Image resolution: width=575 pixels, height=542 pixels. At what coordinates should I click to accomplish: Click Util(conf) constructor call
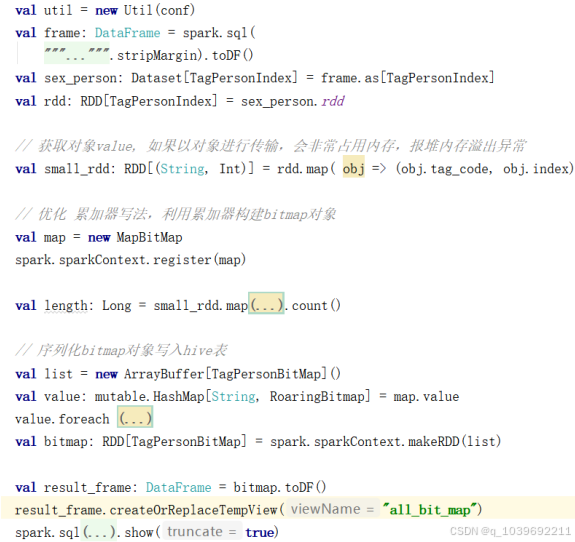[159, 10]
